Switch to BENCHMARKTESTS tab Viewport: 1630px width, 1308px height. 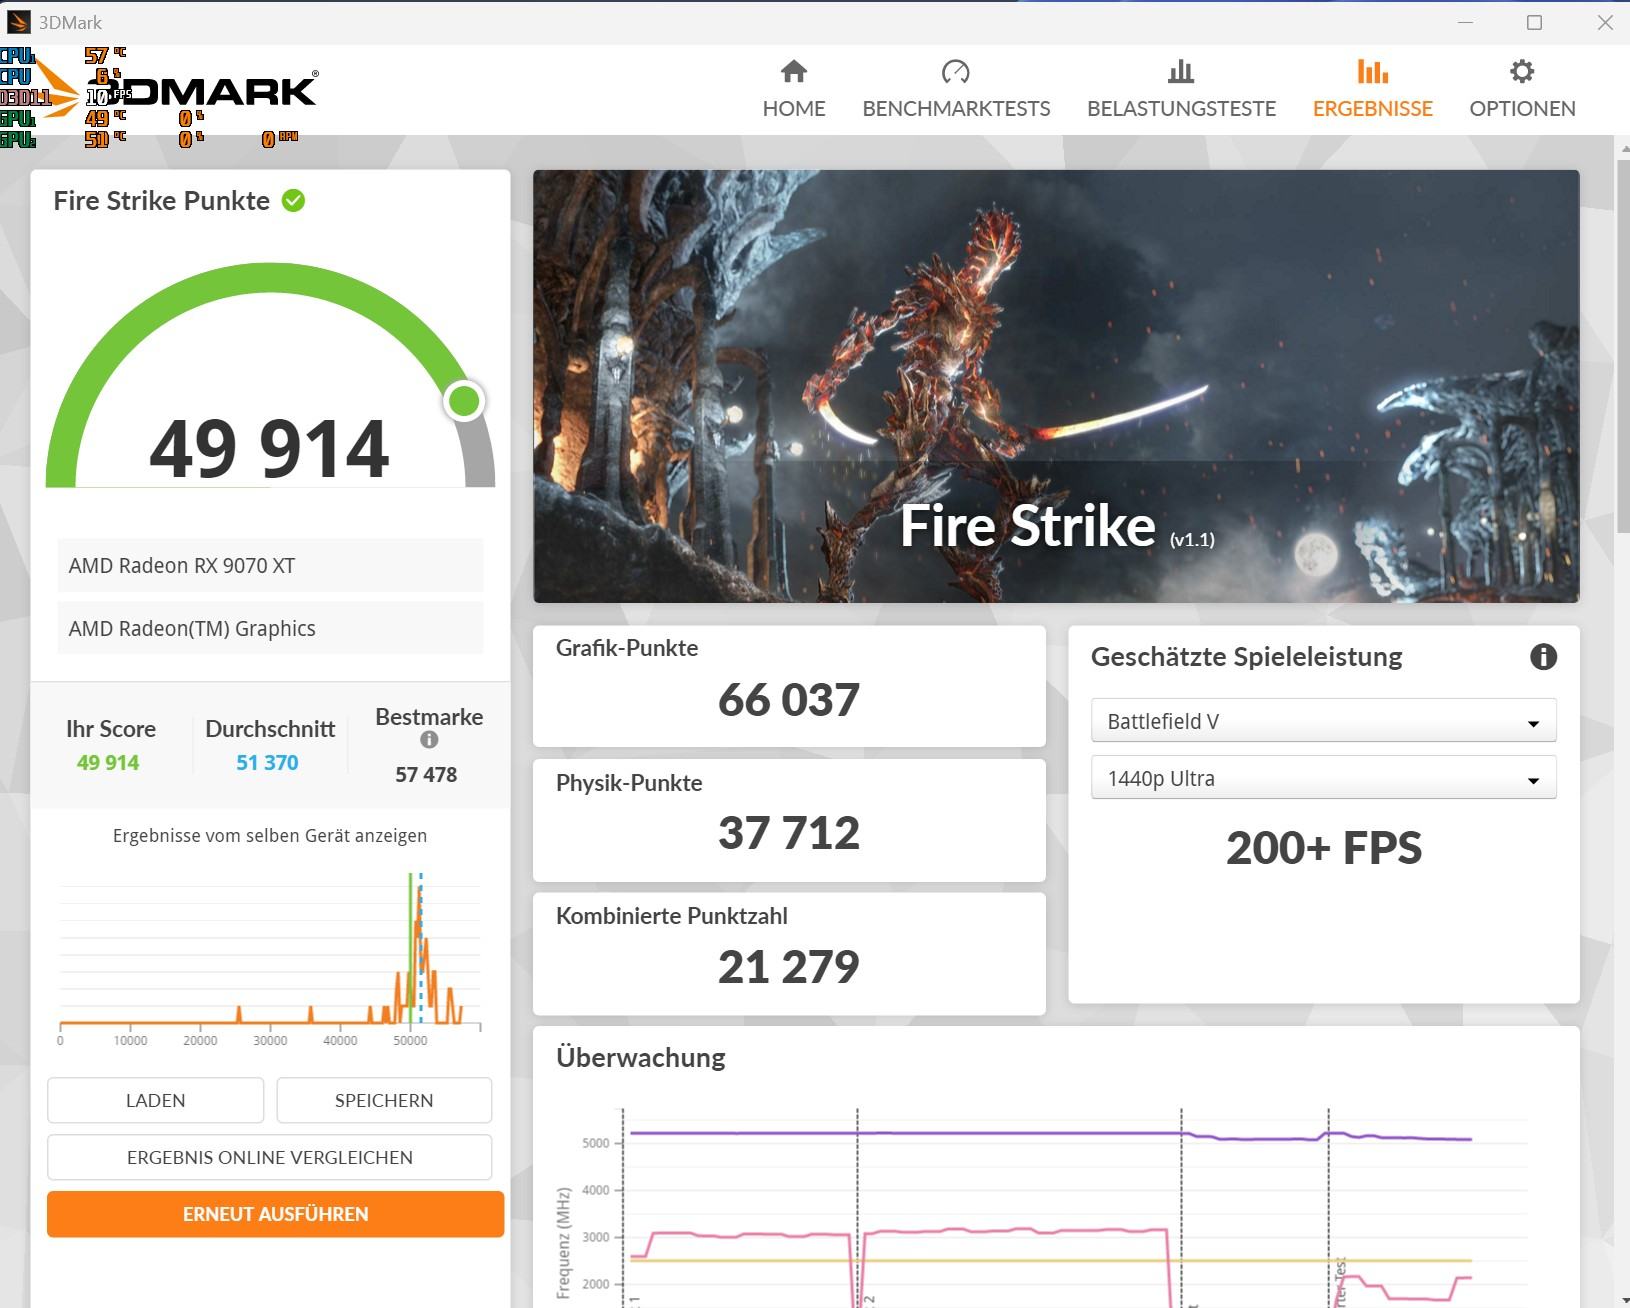956,89
